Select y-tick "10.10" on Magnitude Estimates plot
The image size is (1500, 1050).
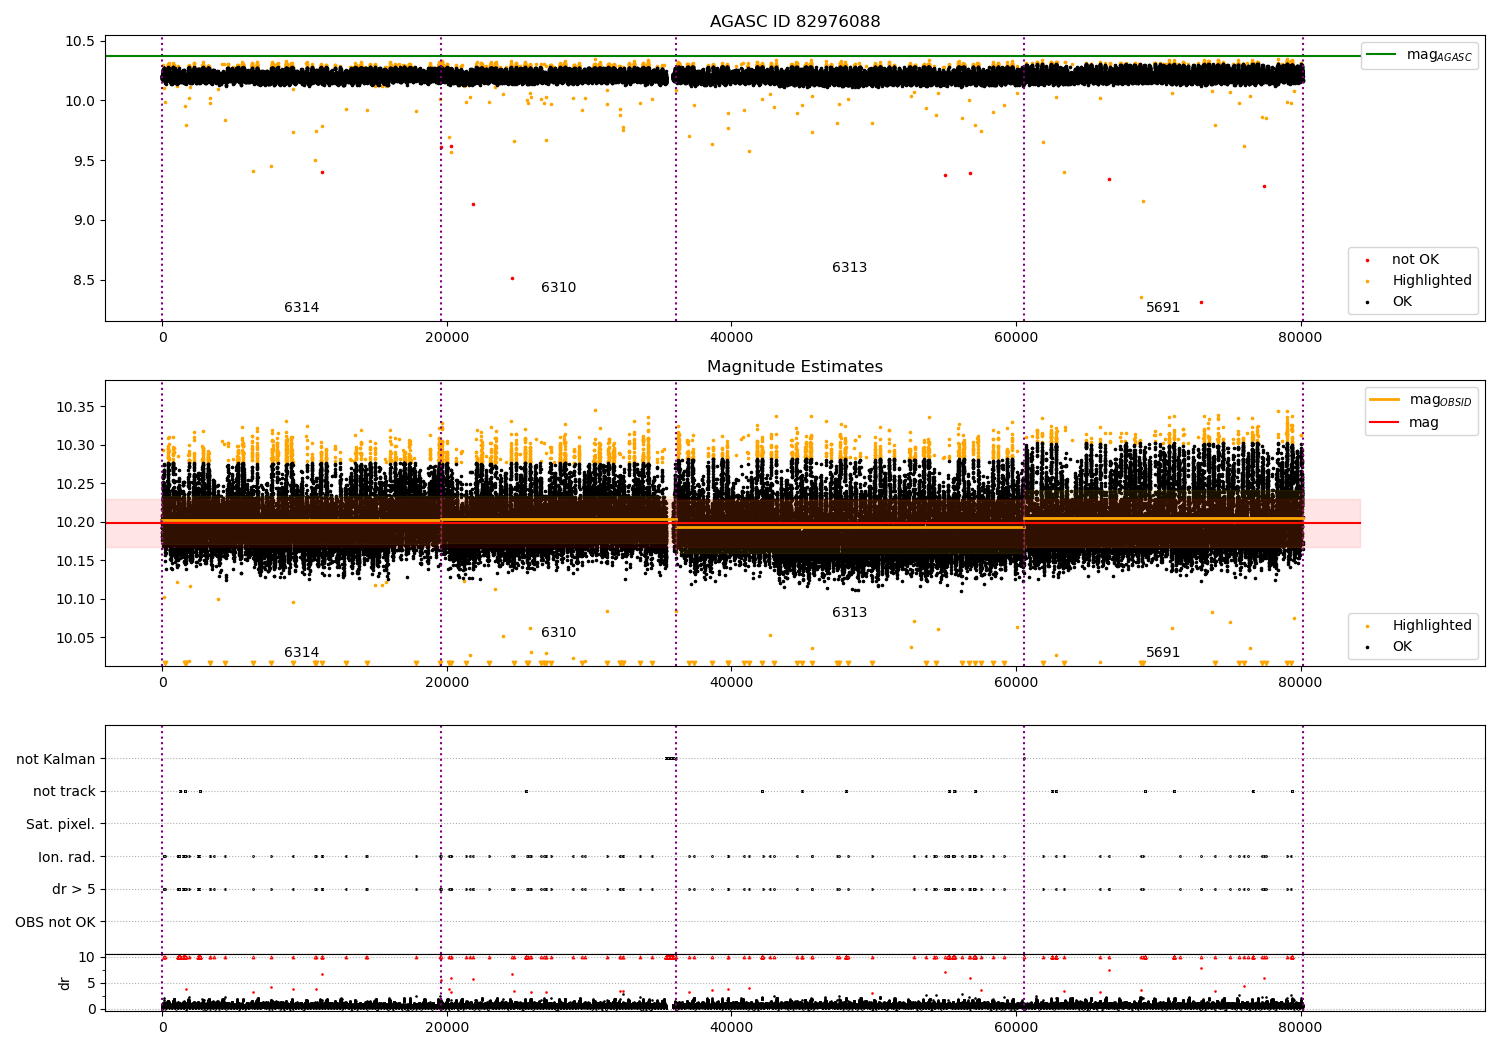coord(76,600)
